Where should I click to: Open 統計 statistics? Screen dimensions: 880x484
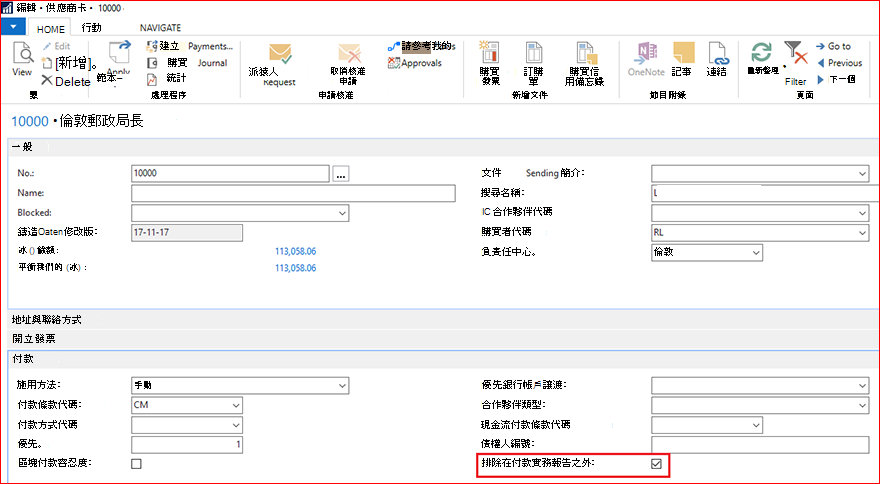167,79
